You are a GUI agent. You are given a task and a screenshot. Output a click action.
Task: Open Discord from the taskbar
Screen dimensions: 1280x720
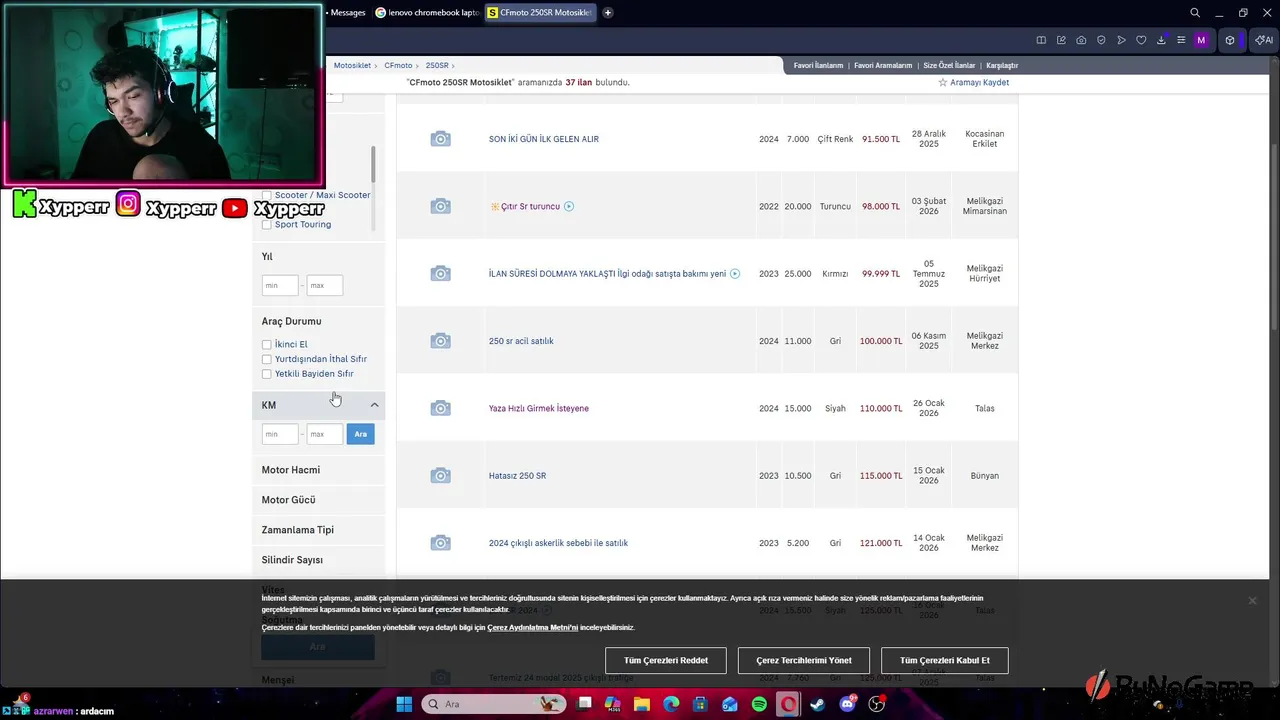[x=848, y=704]
